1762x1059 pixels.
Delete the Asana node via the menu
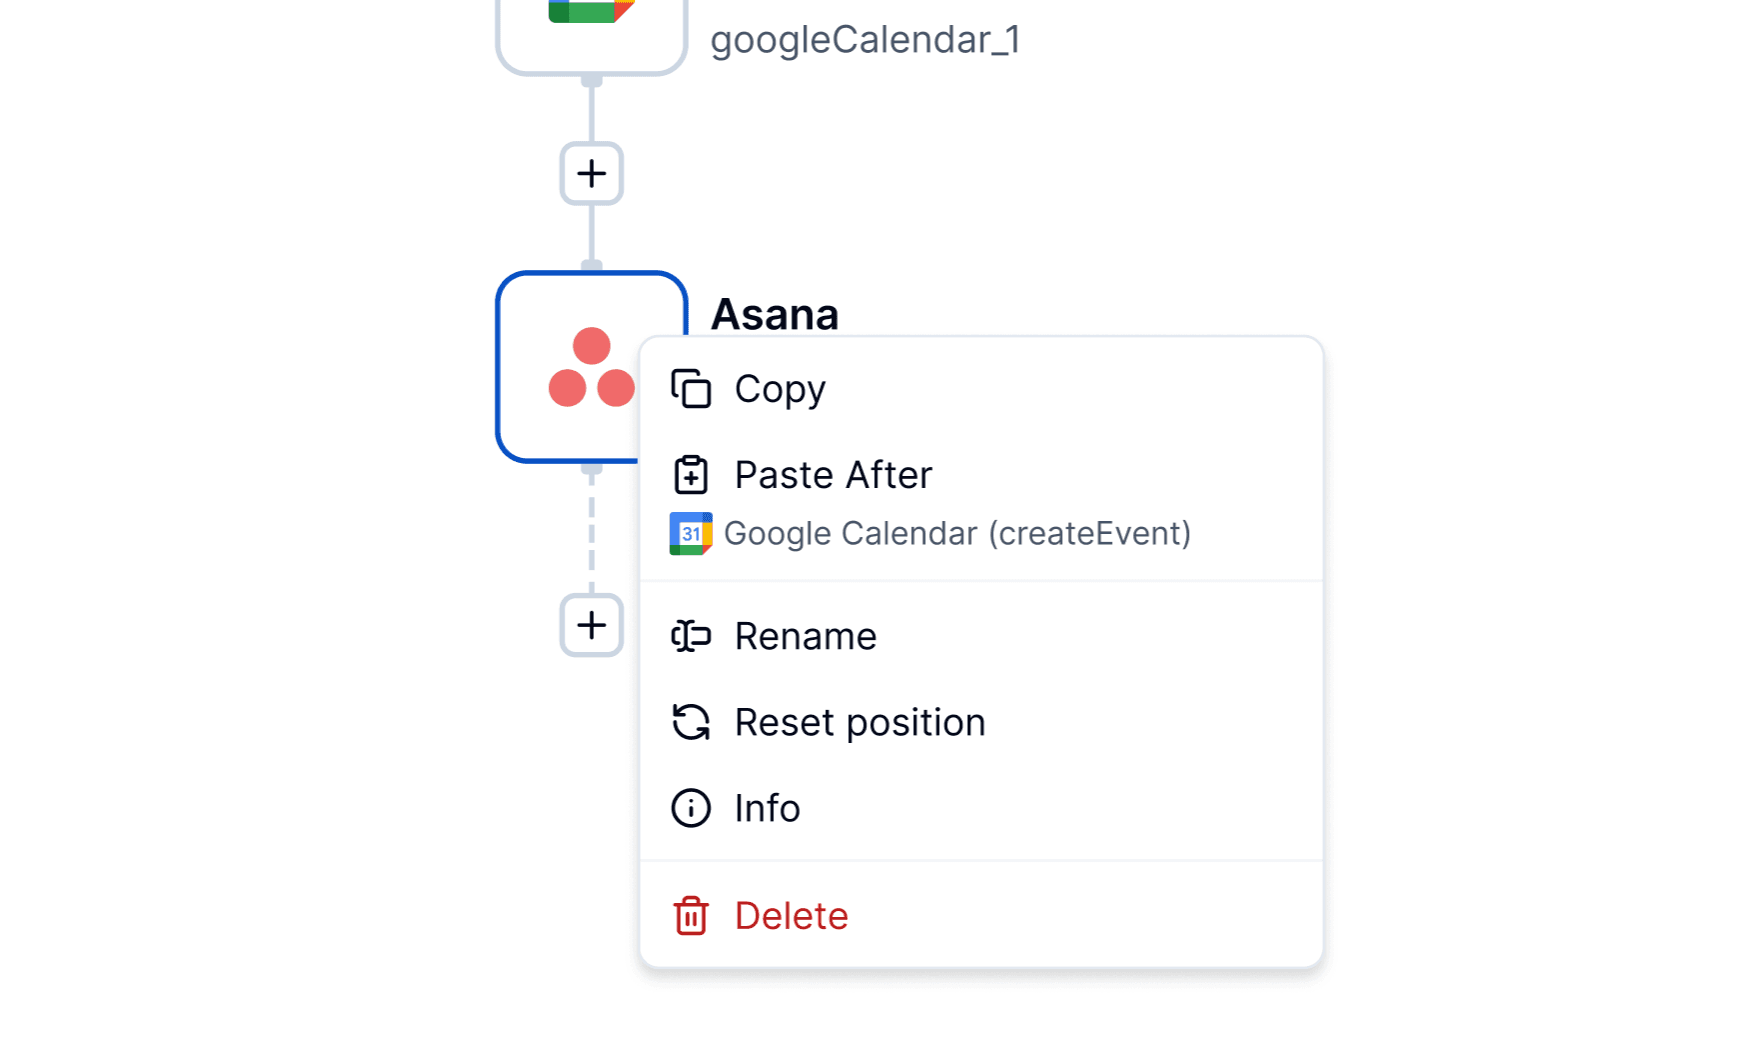(x=791, y=915)
